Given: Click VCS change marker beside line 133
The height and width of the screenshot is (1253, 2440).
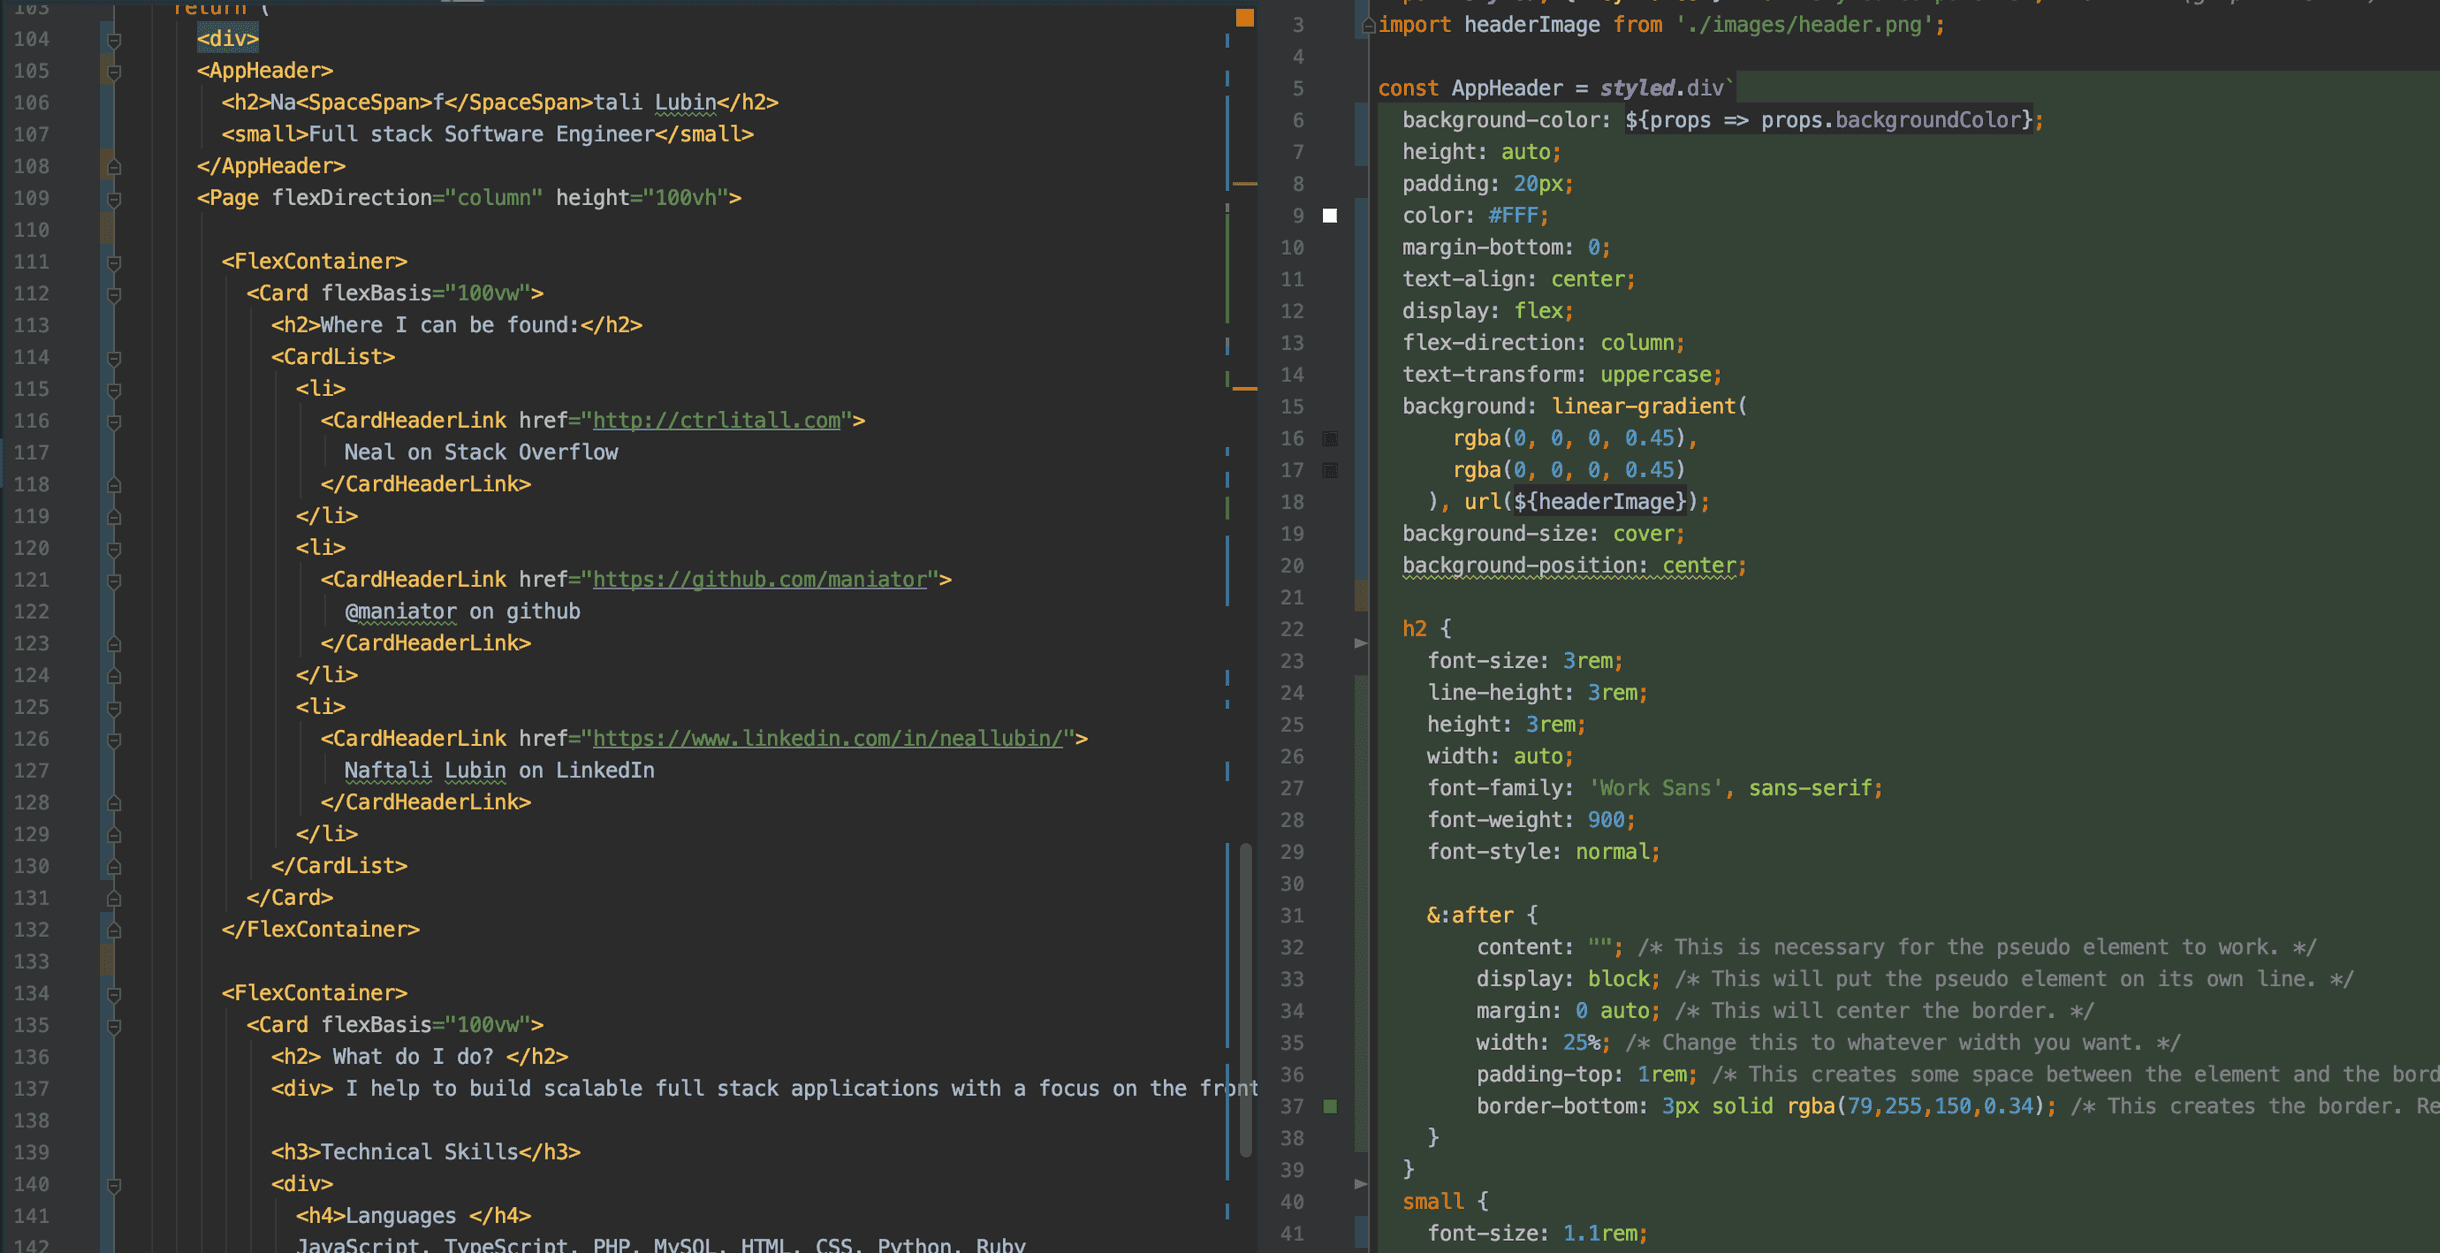Looking at the screenshot, I should [107, 962].
